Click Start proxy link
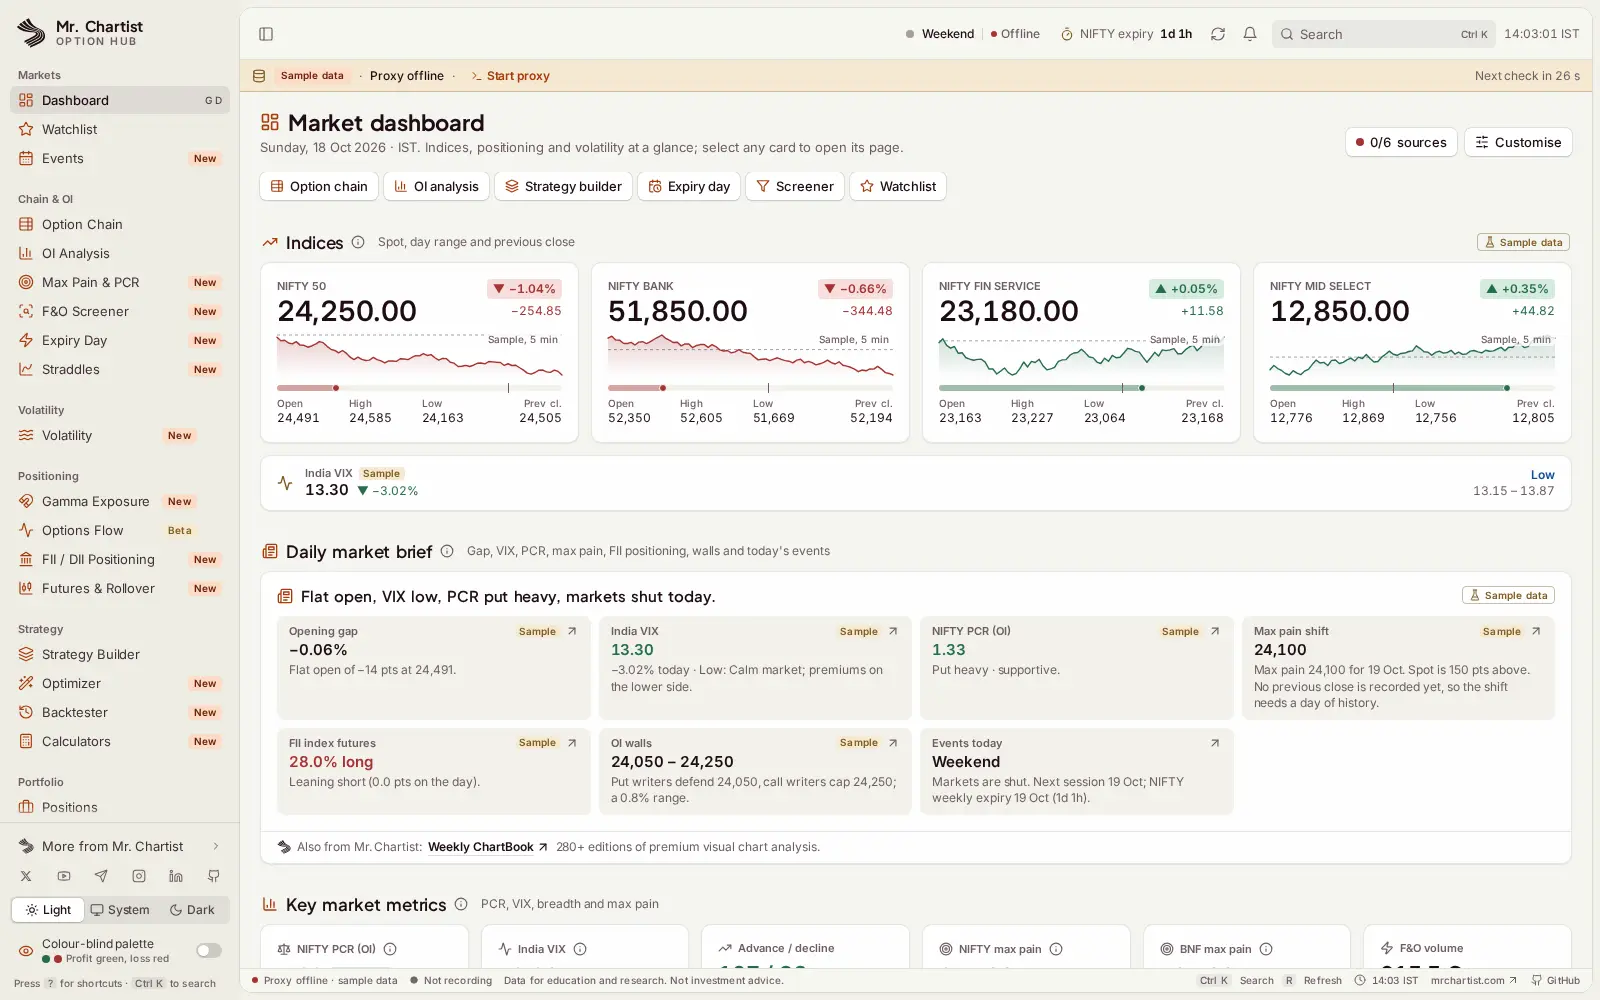 (x=510, y=76)
